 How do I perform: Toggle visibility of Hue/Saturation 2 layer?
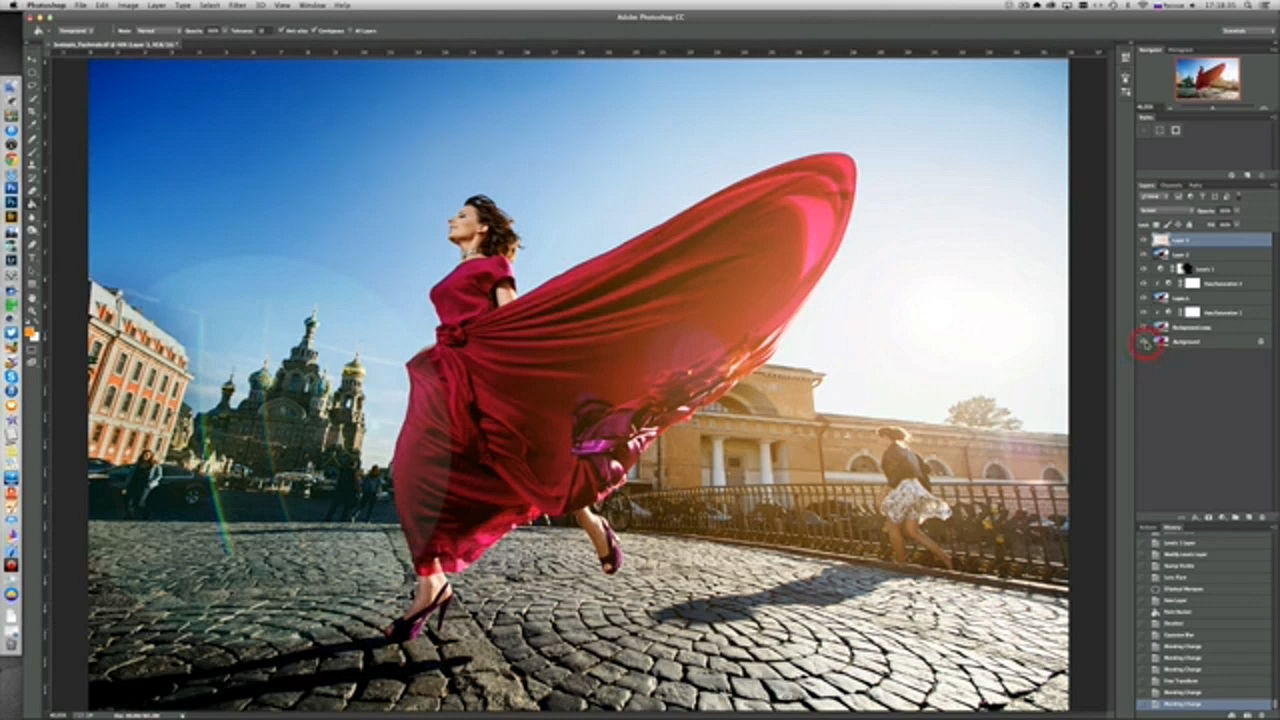coord(1144,283)
